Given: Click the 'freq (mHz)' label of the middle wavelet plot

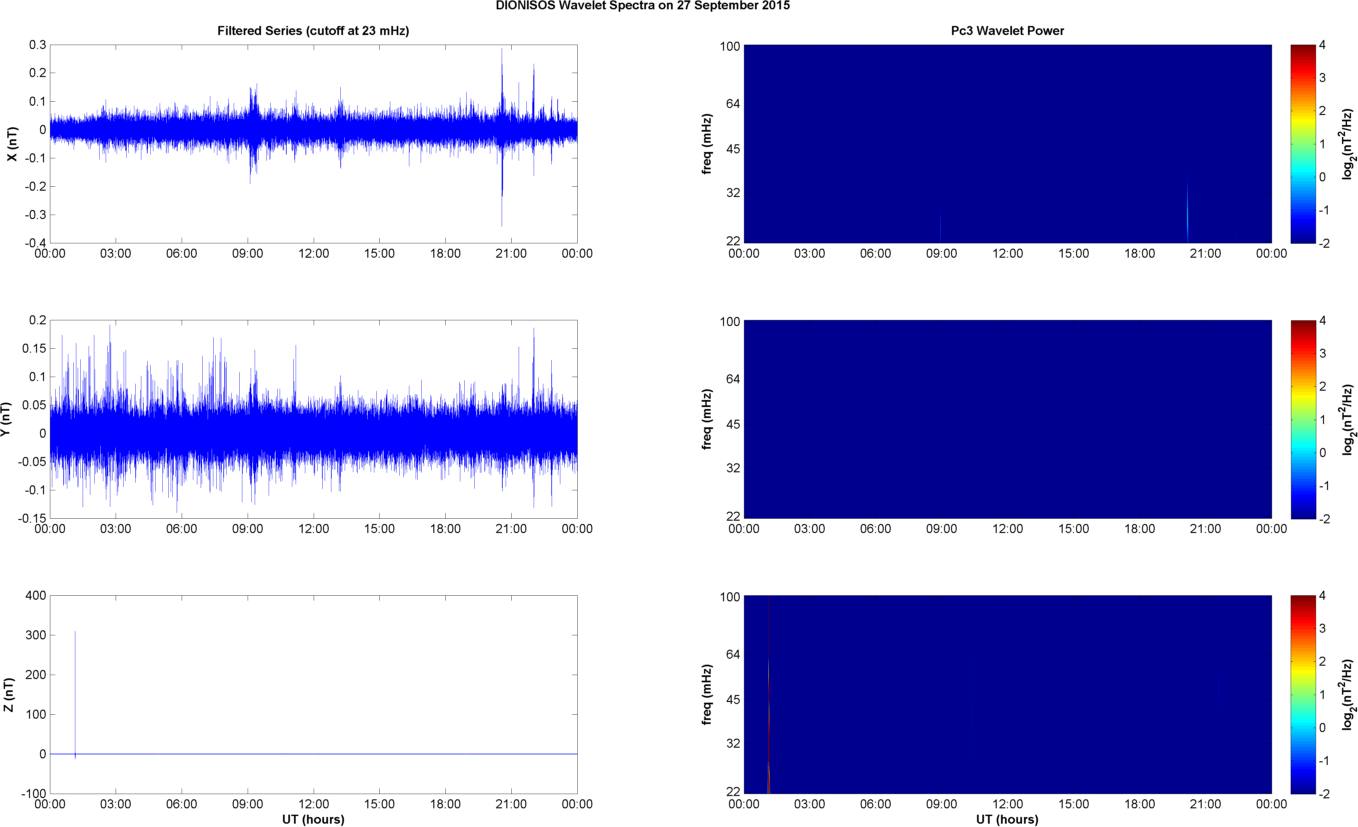Looking at the screenshot, I should (x=706, y=419).
